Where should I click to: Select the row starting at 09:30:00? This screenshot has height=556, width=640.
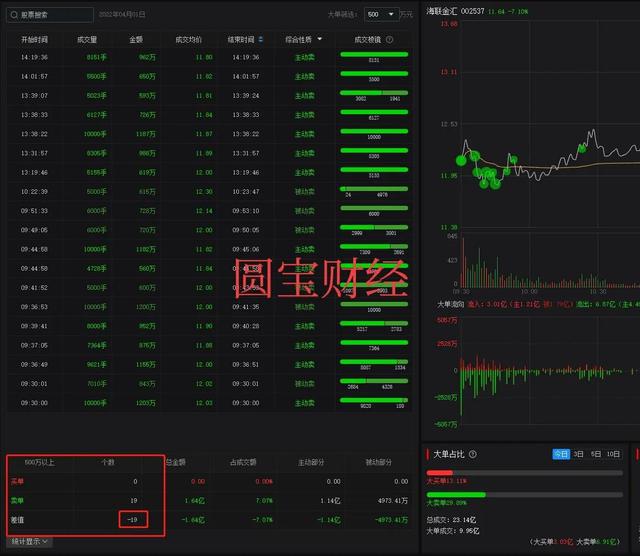coord(209,403)
